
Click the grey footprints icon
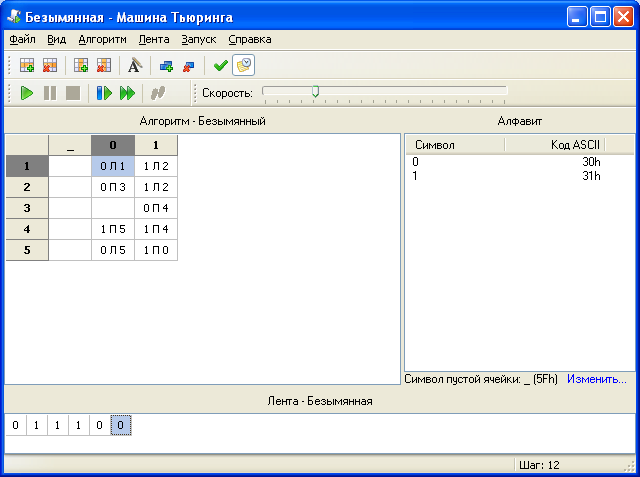pos(158,93)
